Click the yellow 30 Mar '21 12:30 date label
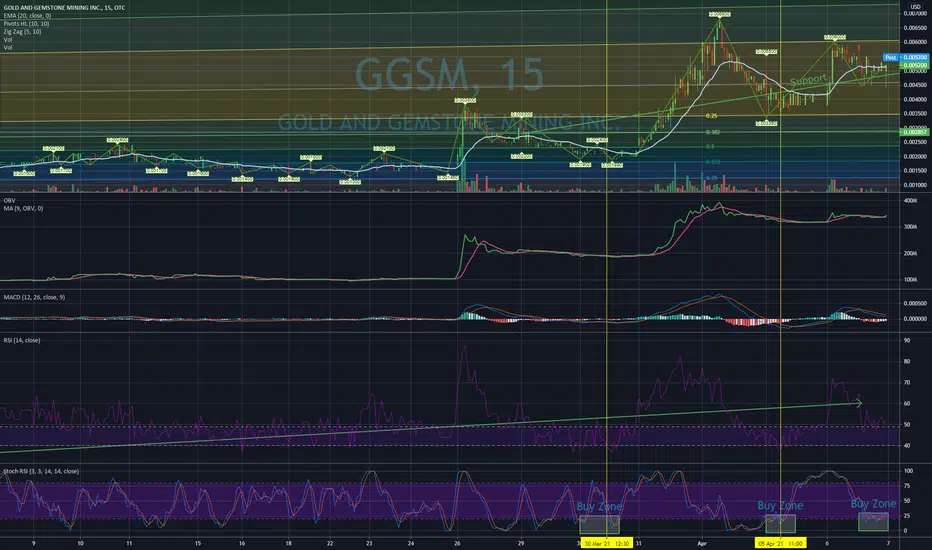Image resolution: width=932 pixels, height=550 pixels. [x=606, y=543]
